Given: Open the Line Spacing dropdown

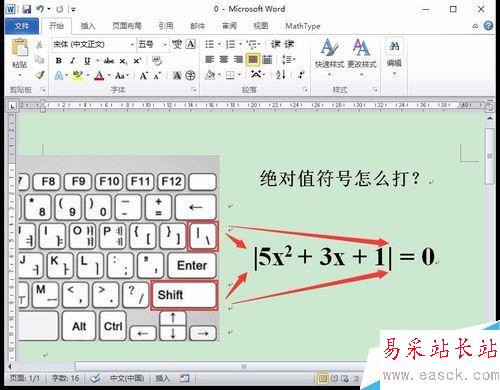Looking at the screenshot, I should click(x=289, y=60).
